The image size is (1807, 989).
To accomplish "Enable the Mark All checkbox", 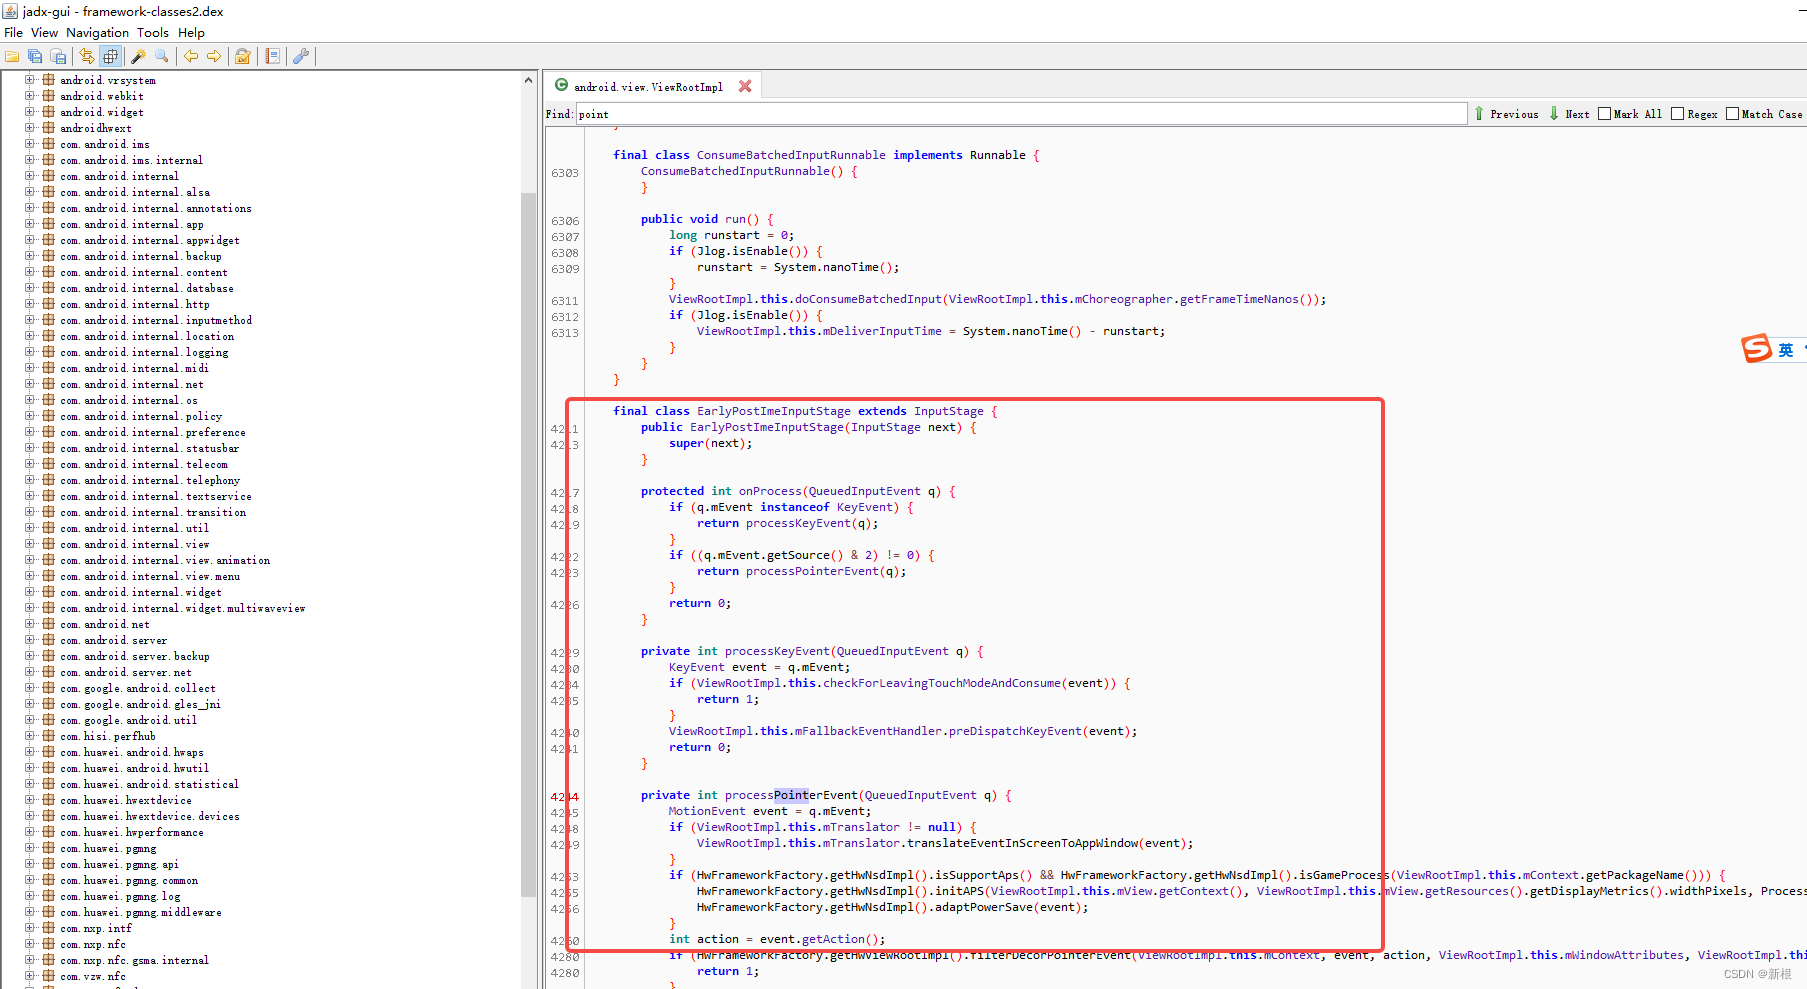I will (x=1604, y=113).
